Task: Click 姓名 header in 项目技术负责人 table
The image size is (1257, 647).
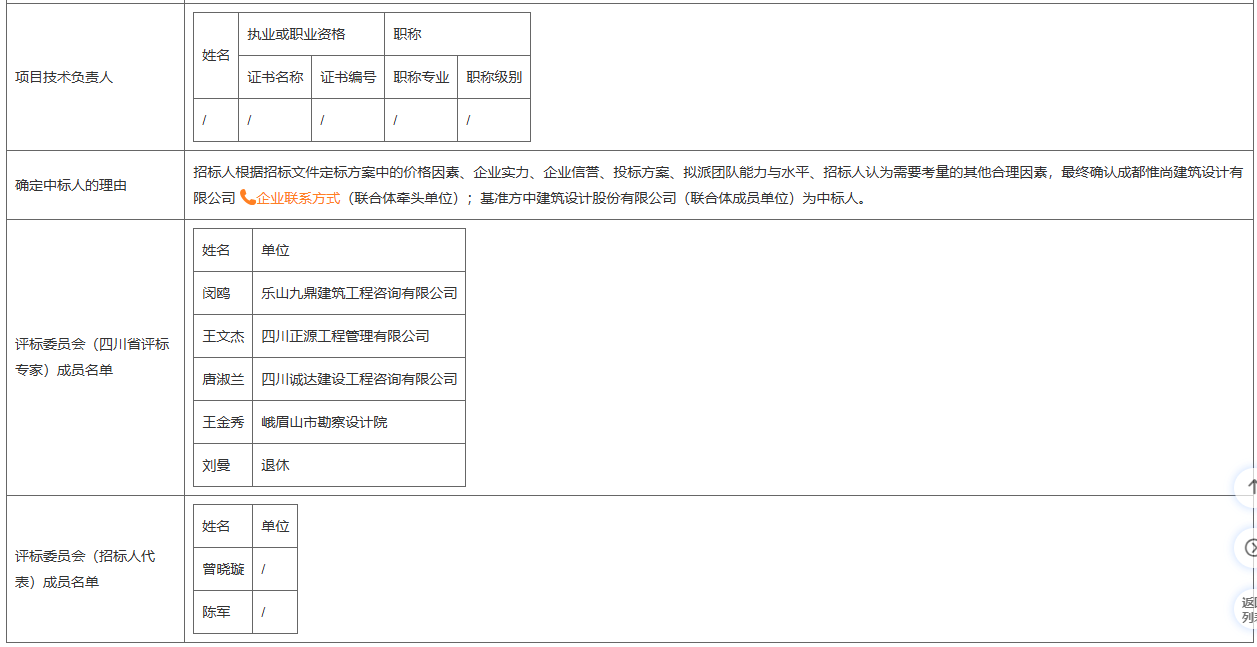Action: (x=216, y=55)
